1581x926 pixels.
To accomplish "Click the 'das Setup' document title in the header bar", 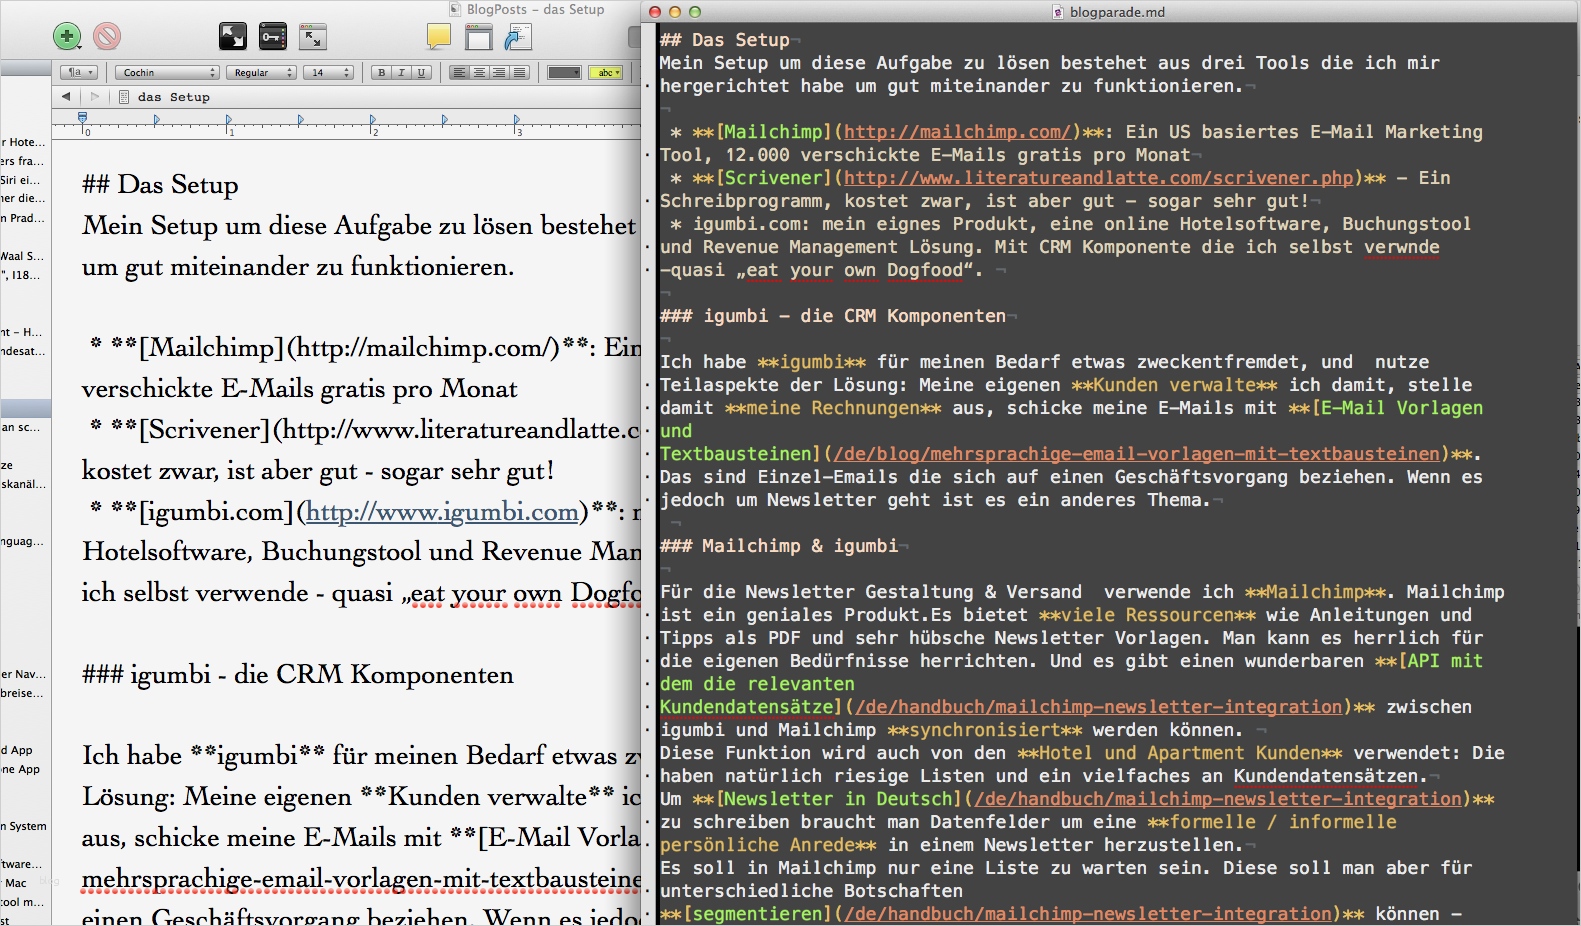I will click(174, 97).
